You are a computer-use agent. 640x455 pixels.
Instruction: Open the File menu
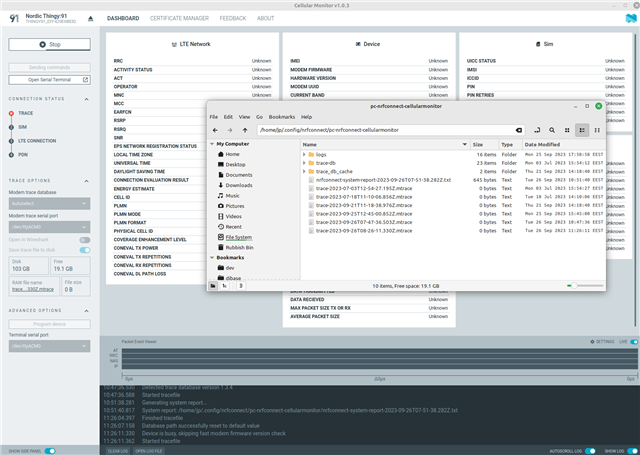(213, 117)
